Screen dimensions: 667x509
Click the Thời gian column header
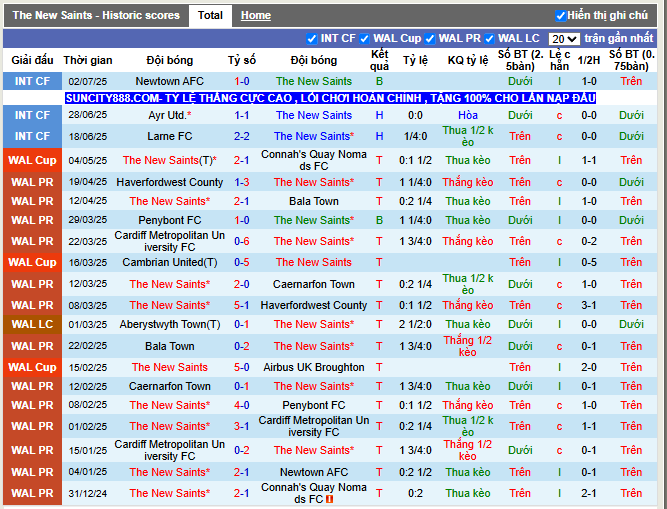coord(88,60)
